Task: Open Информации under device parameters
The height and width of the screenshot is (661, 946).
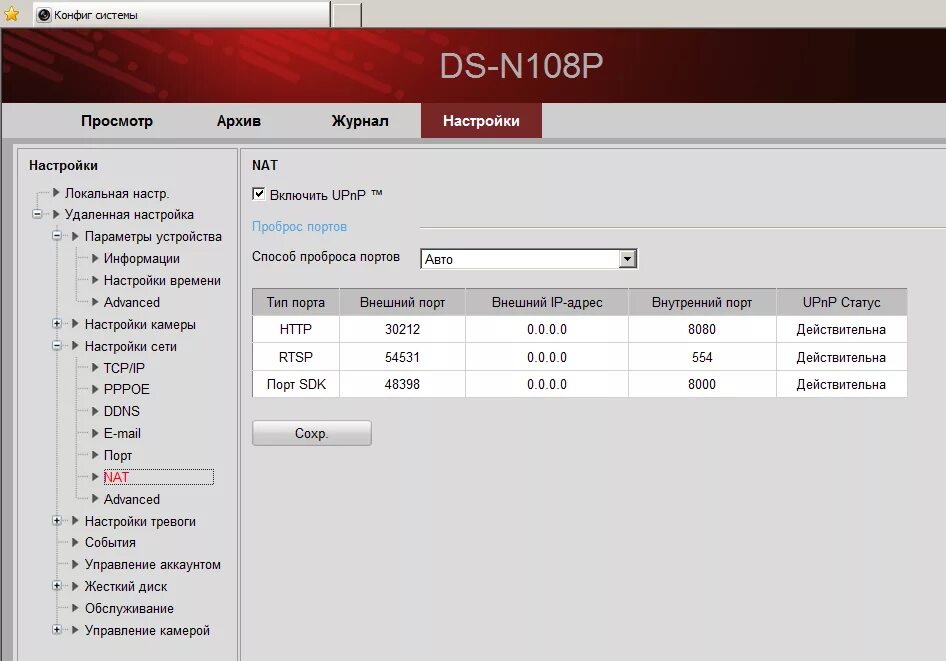Action: pos(142,258)
